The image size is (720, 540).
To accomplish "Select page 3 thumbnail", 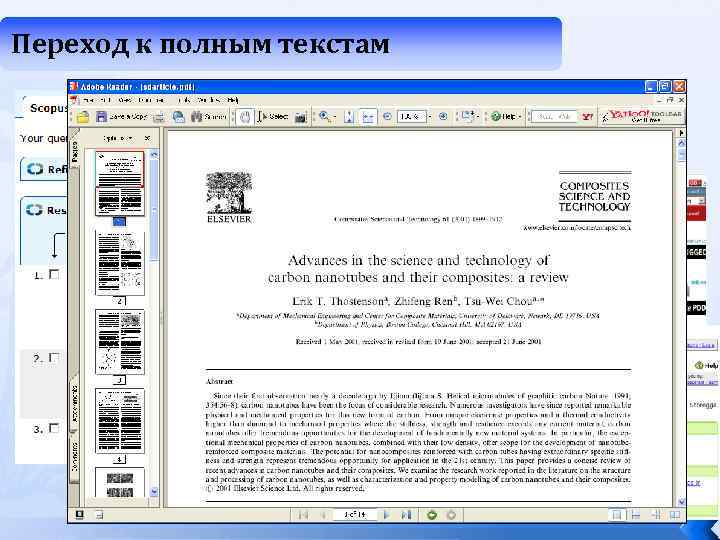I will pos(119,342).
